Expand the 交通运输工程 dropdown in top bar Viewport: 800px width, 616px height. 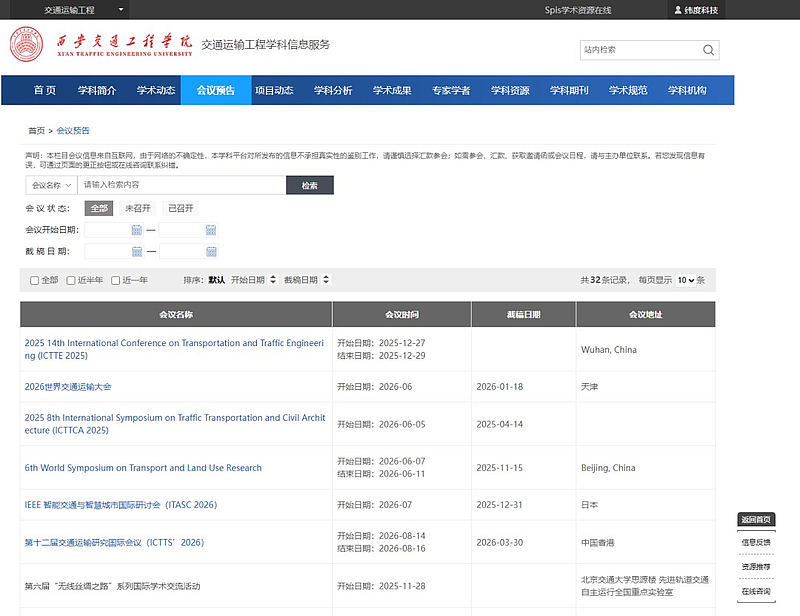(121, 10)
